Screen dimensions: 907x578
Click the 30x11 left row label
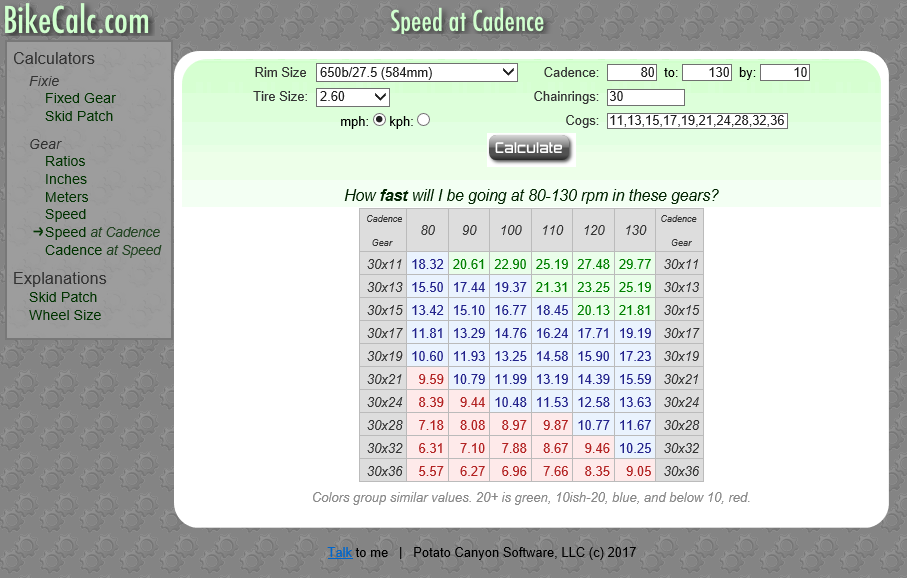[384, 264]
